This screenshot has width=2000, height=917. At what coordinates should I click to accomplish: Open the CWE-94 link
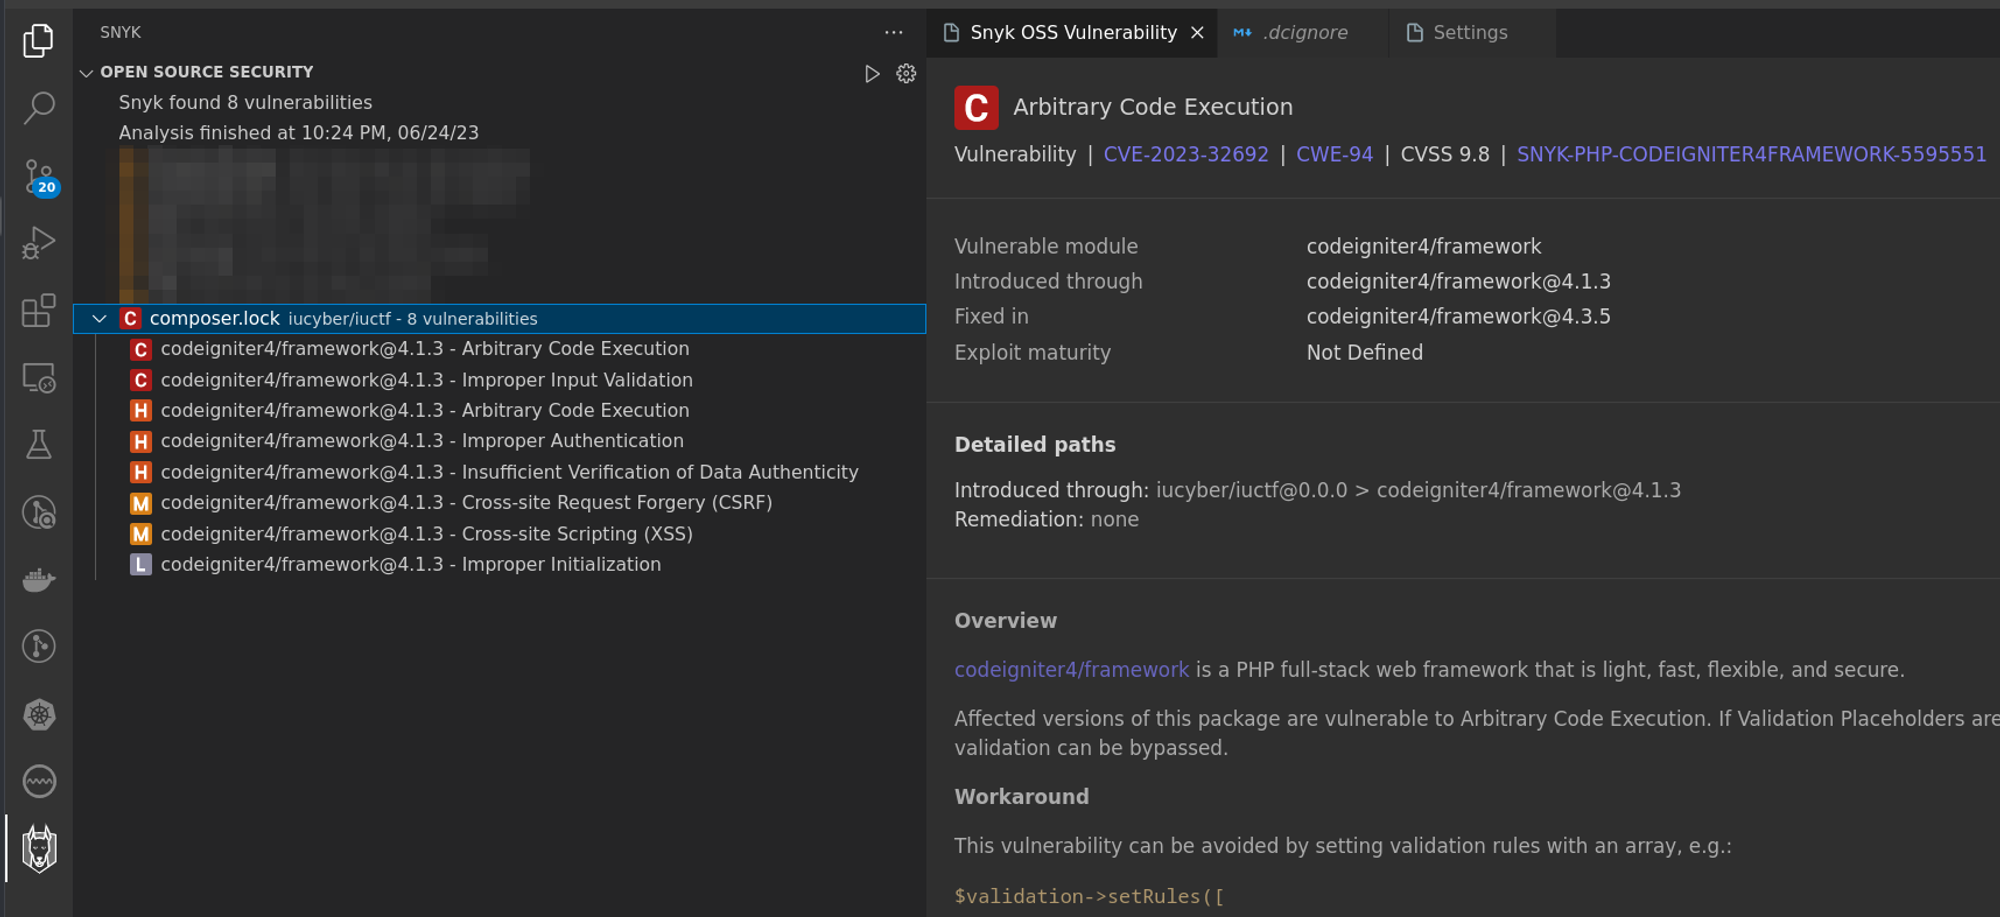tap(1334, 155)
